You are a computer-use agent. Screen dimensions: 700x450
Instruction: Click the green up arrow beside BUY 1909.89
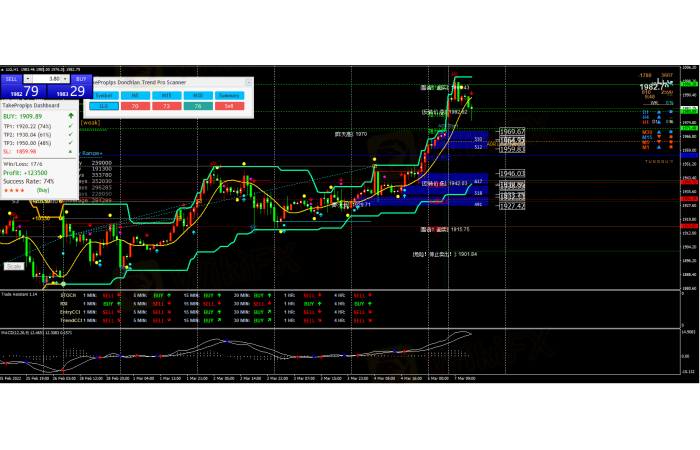69,116
